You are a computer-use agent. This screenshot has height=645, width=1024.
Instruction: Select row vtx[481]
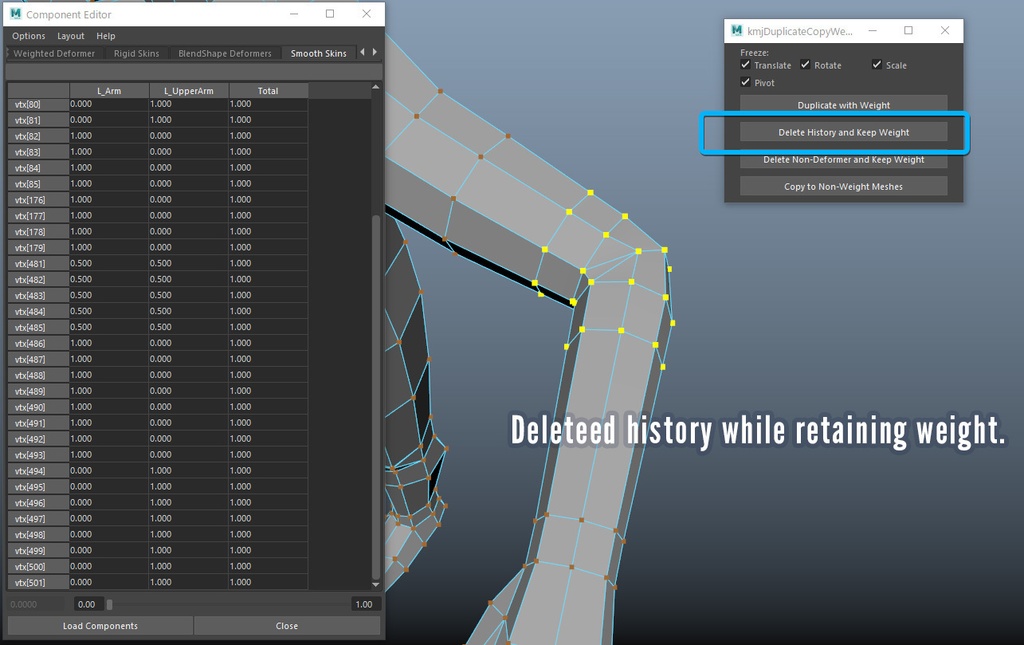(38, 264)
